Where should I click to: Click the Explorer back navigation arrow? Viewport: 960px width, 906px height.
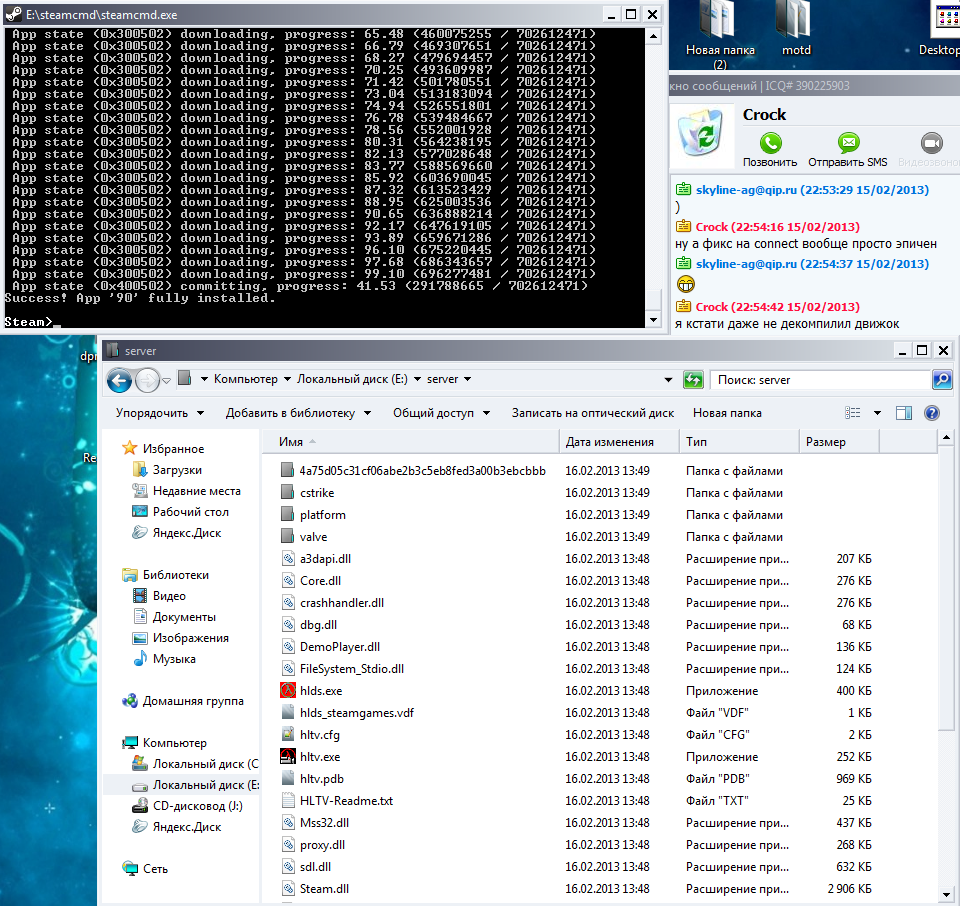[119, 380]
